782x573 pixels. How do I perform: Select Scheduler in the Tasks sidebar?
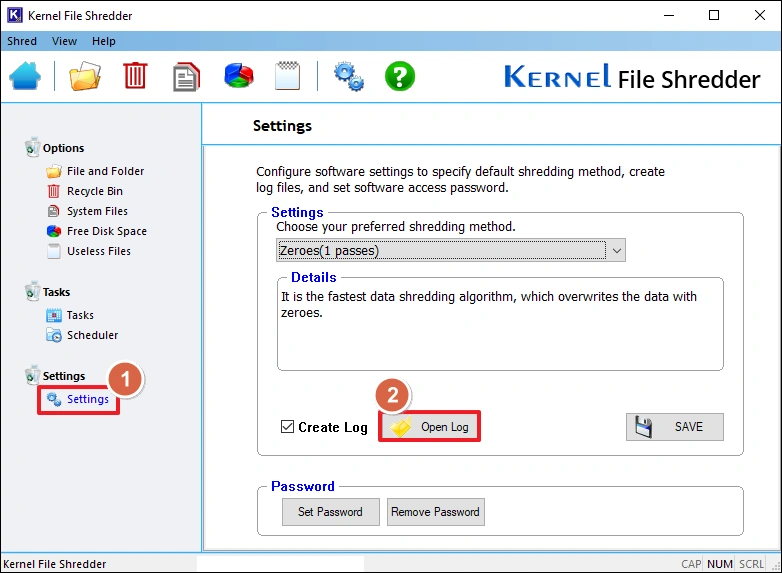[x=92, y=335]
